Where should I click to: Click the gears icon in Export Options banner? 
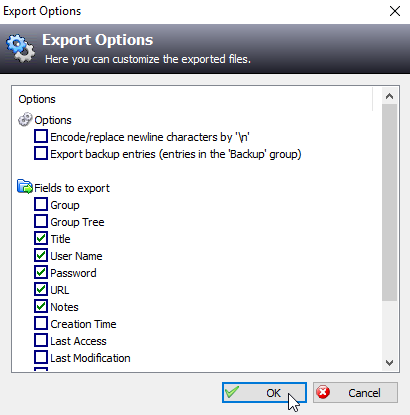coord(20,48)
